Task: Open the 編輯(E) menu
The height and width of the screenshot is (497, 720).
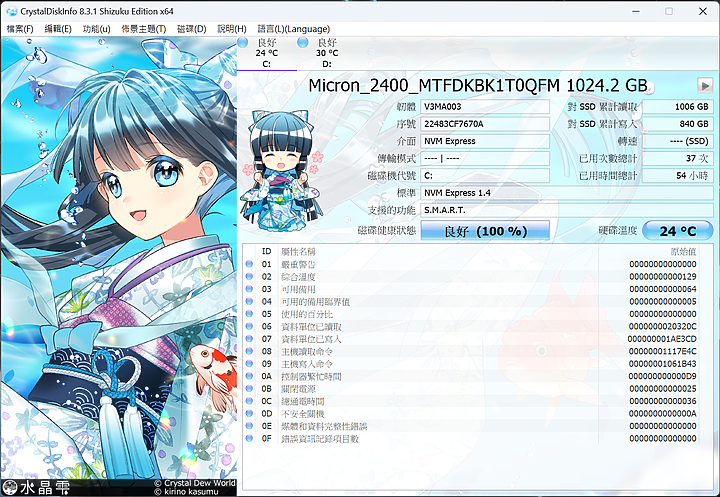Action: [x=58, y=29]
